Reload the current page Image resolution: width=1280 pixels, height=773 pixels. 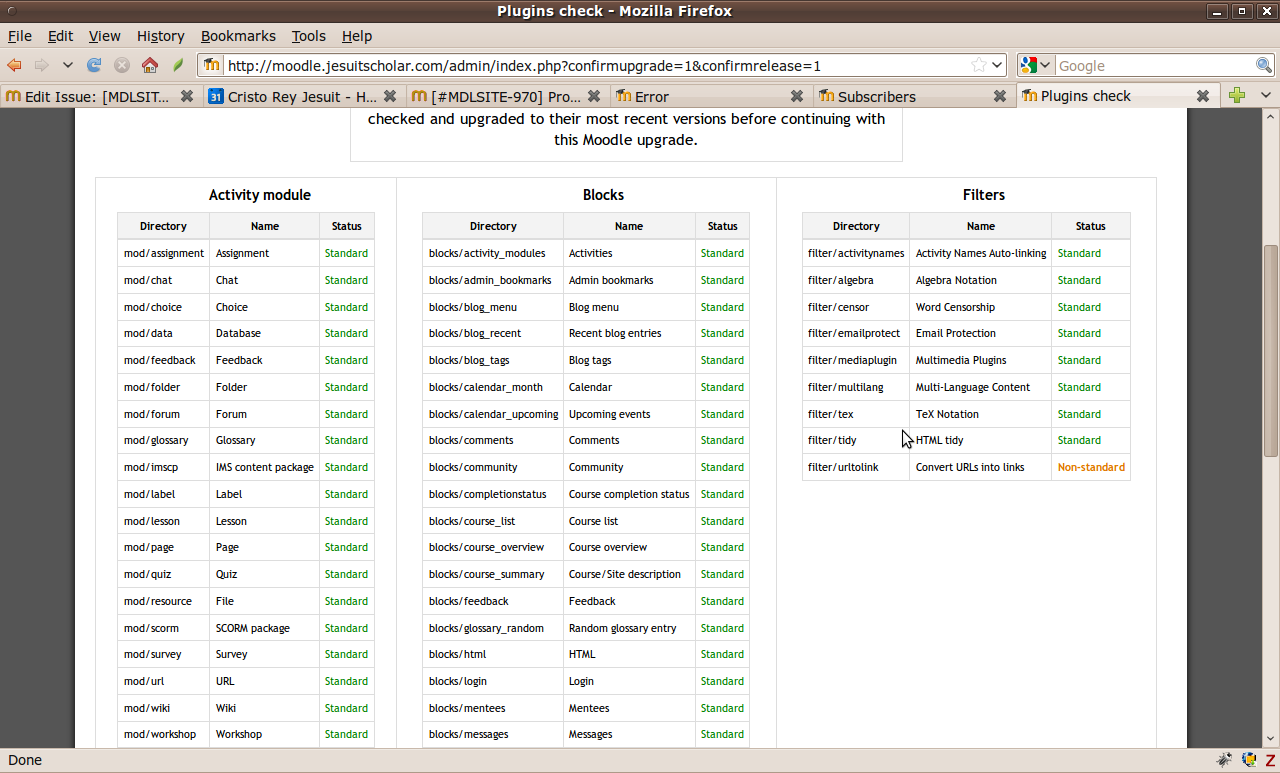[94, 65]
